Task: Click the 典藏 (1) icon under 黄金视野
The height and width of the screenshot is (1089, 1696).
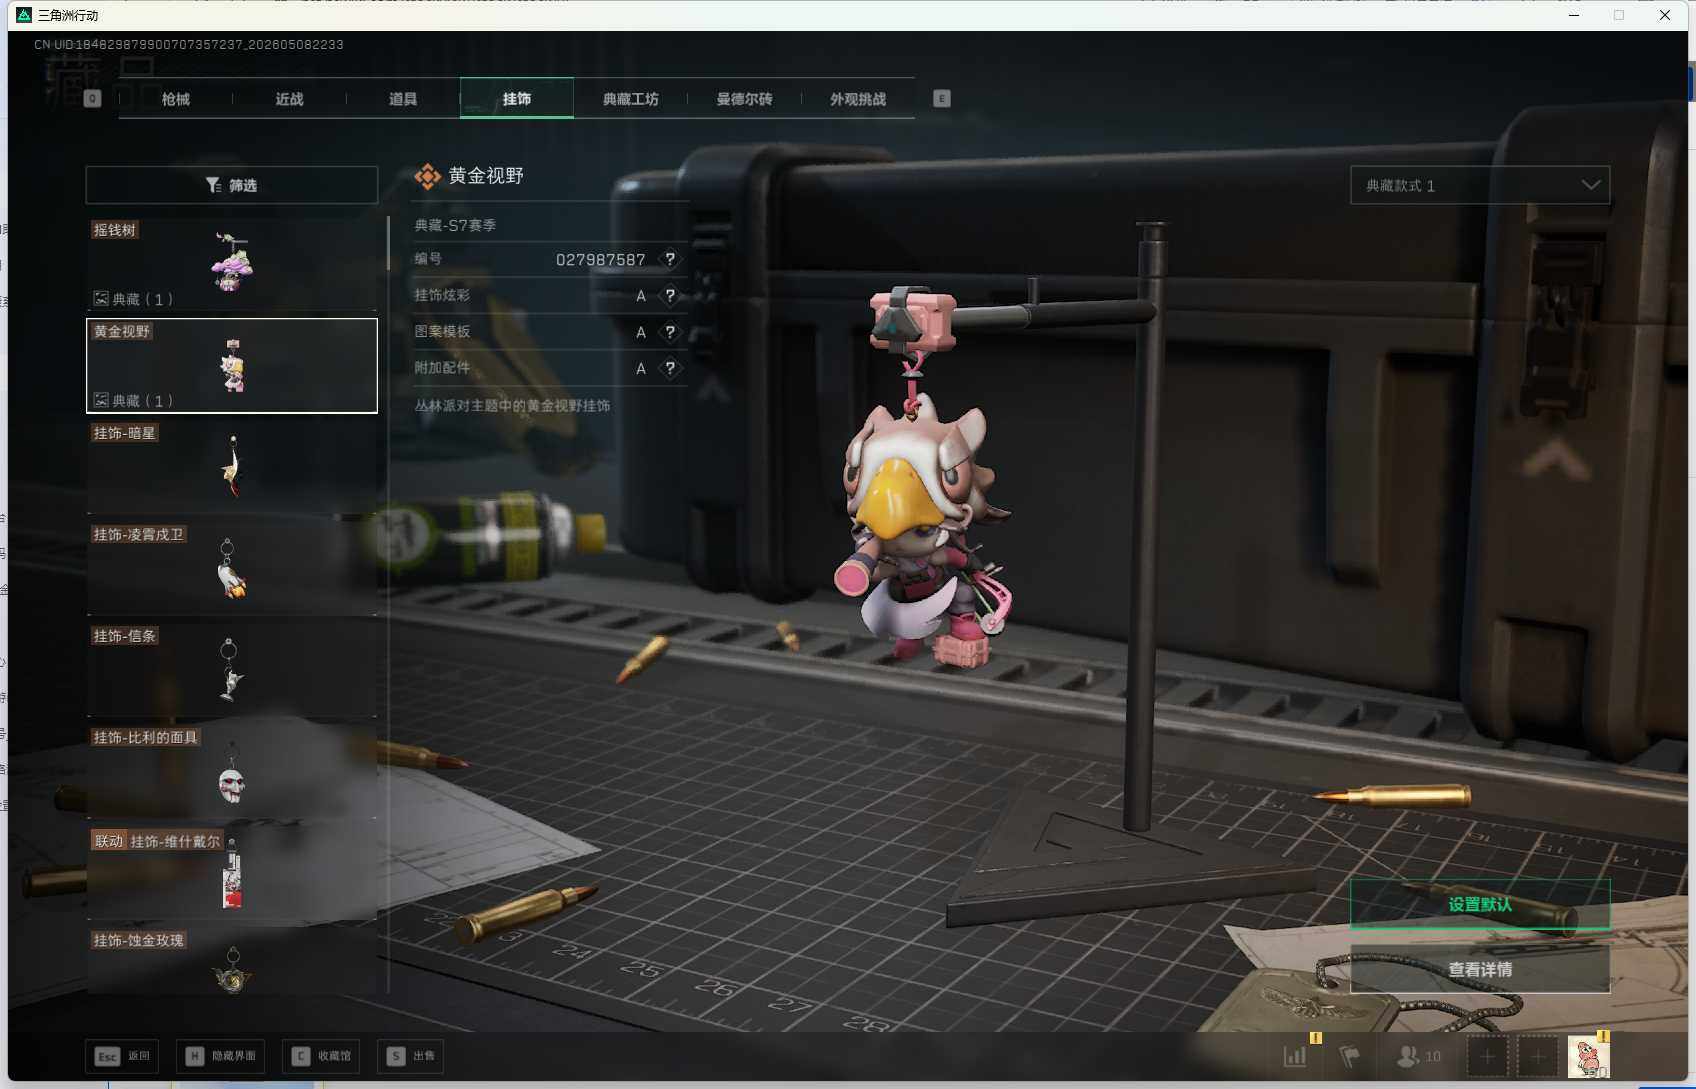Action: tap(101, 400)
